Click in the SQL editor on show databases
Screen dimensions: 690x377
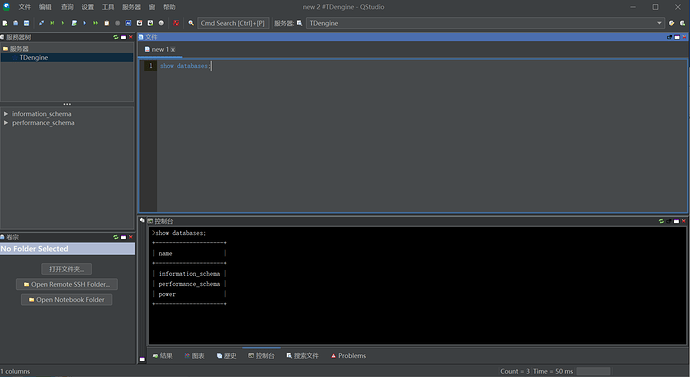(x=185, y=66)
